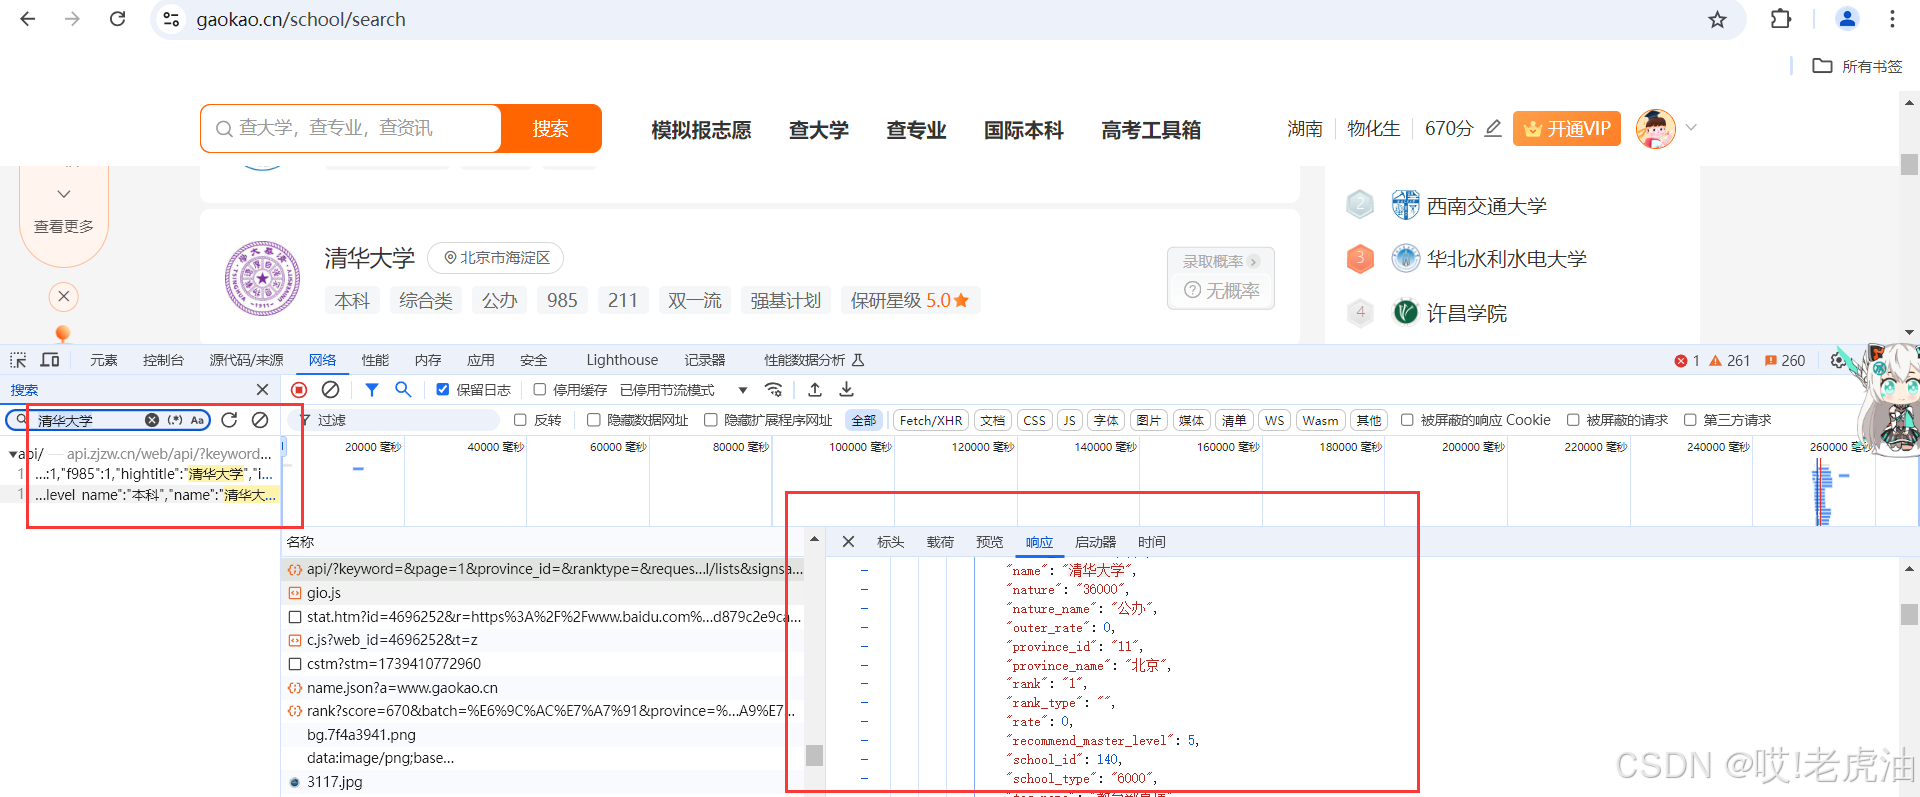Switch to the 源代码/来源 DevTools tab
Image resolution: width=1920 pixels, height=797 pixels.
click(246, 360)
